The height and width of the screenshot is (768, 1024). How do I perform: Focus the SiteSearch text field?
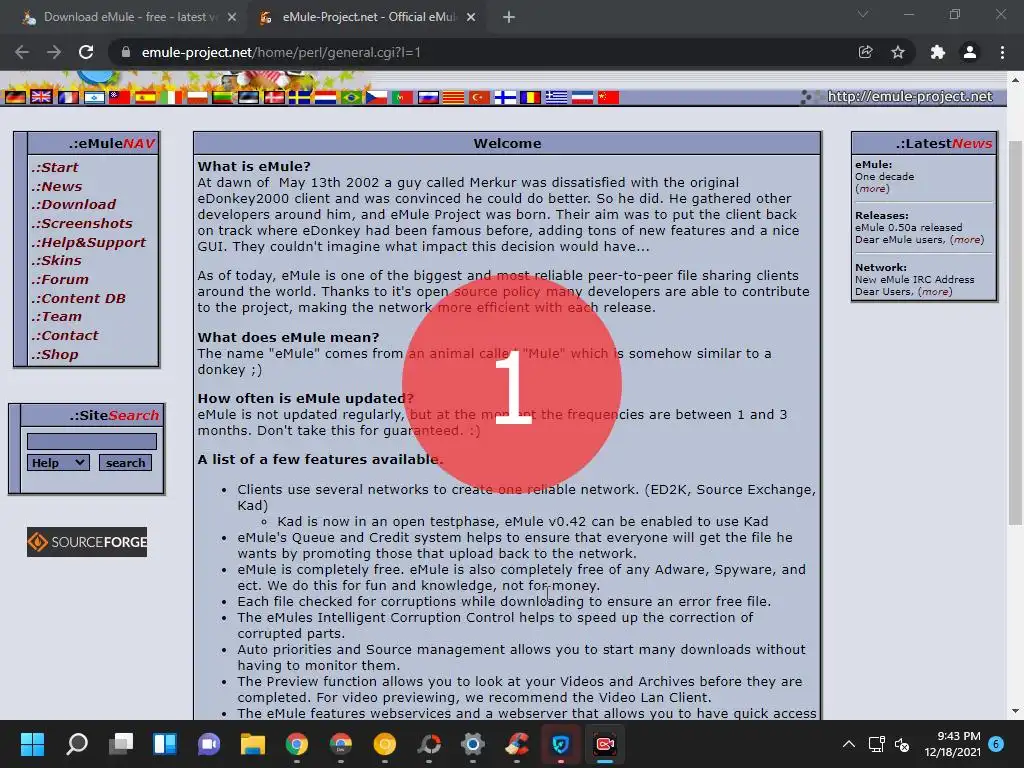[x=92, y=441]
